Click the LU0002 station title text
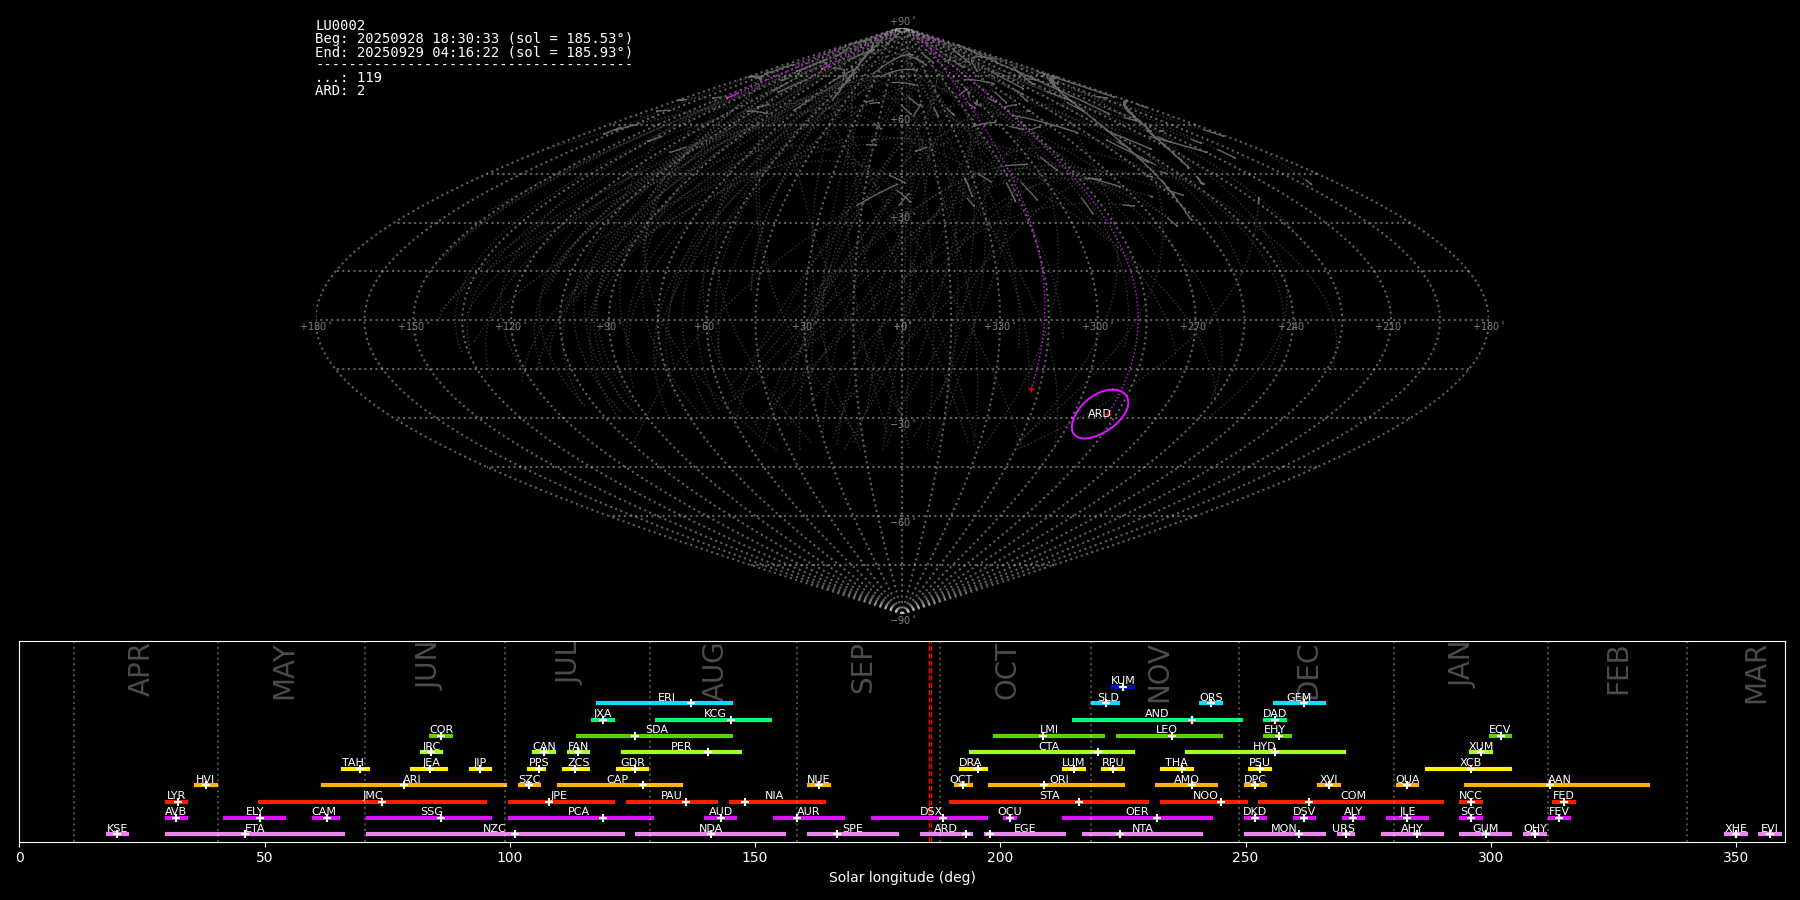 coord(340,26)
